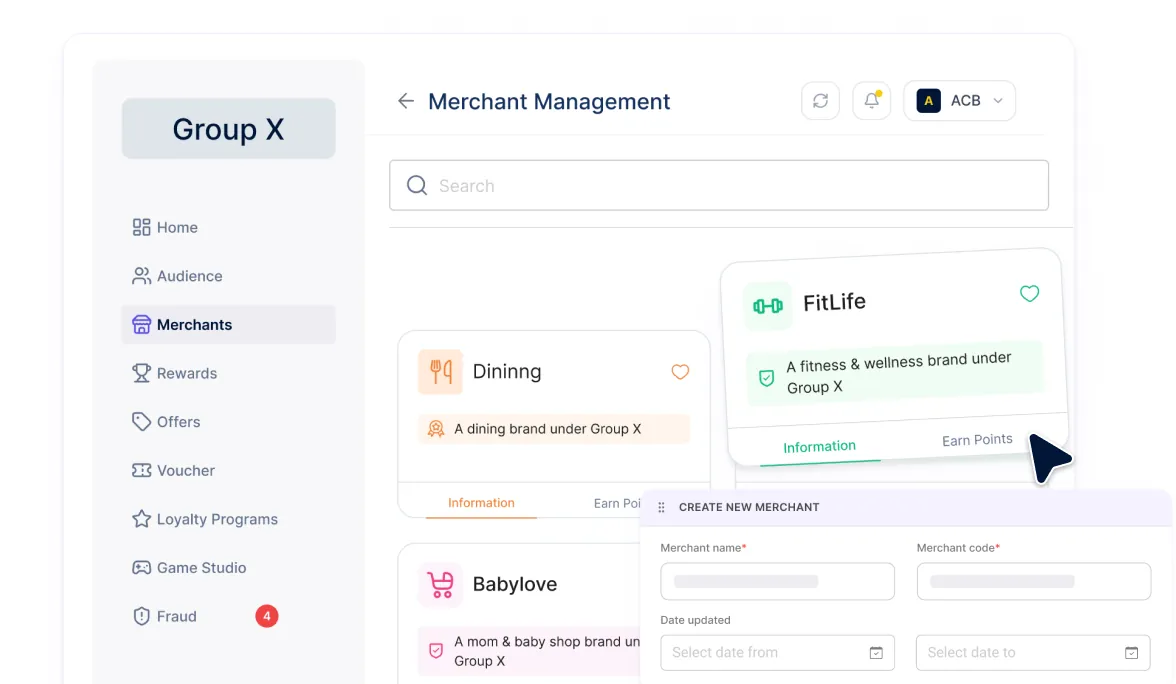
Task: Click the shield icon in FitLife description
Action: pos(766,378)
